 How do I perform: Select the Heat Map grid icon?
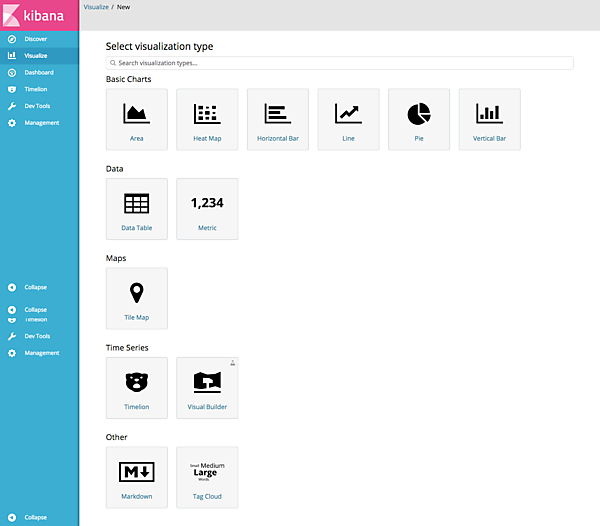(207, 114)
